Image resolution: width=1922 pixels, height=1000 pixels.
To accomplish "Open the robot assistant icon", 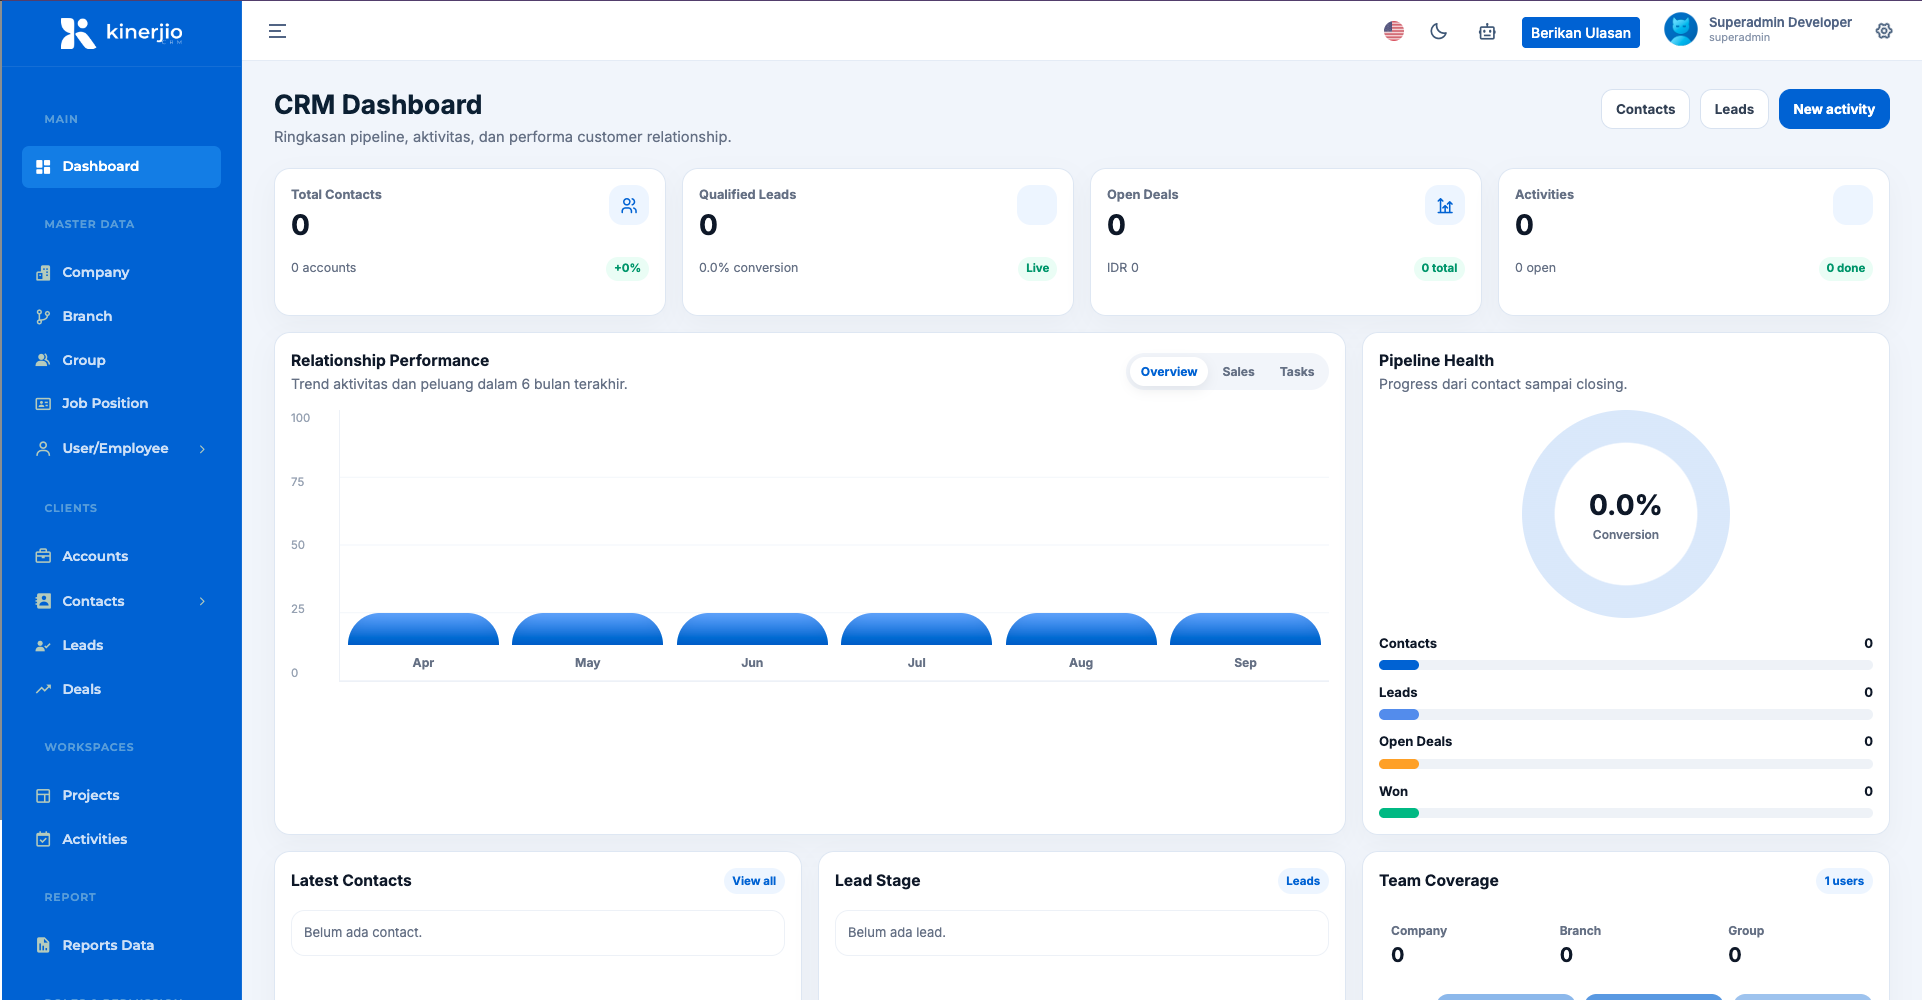I will click(x=1487, y=32).
